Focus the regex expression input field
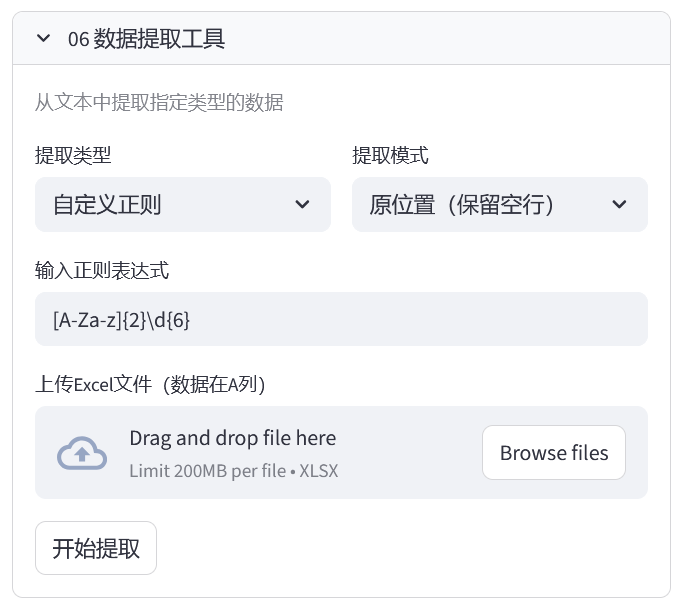Viewport: 678px width, 606px height. (x=341, y=320)
